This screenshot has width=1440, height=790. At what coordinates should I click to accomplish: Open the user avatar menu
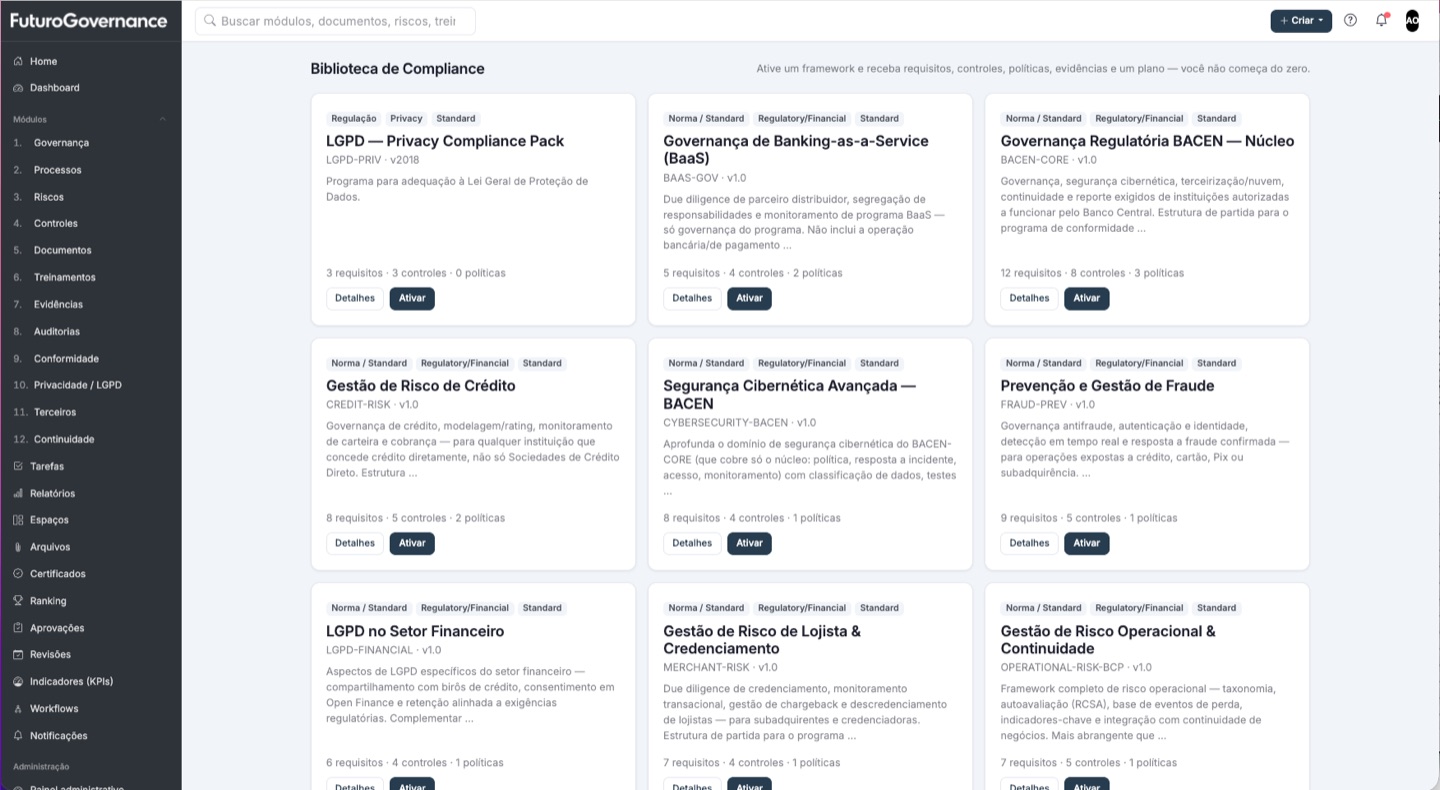1412,20
